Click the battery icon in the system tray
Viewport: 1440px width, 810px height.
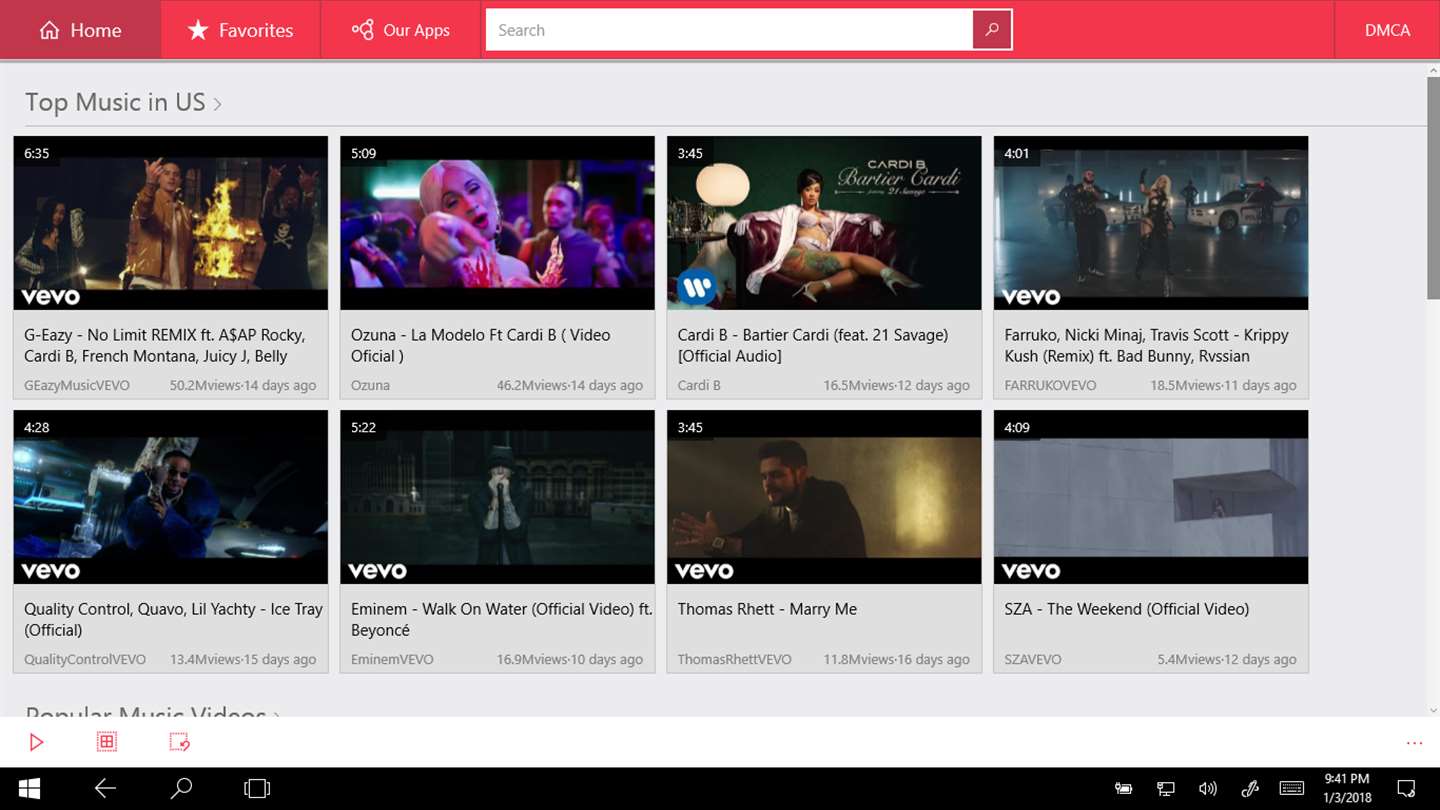click(1123, 789)
